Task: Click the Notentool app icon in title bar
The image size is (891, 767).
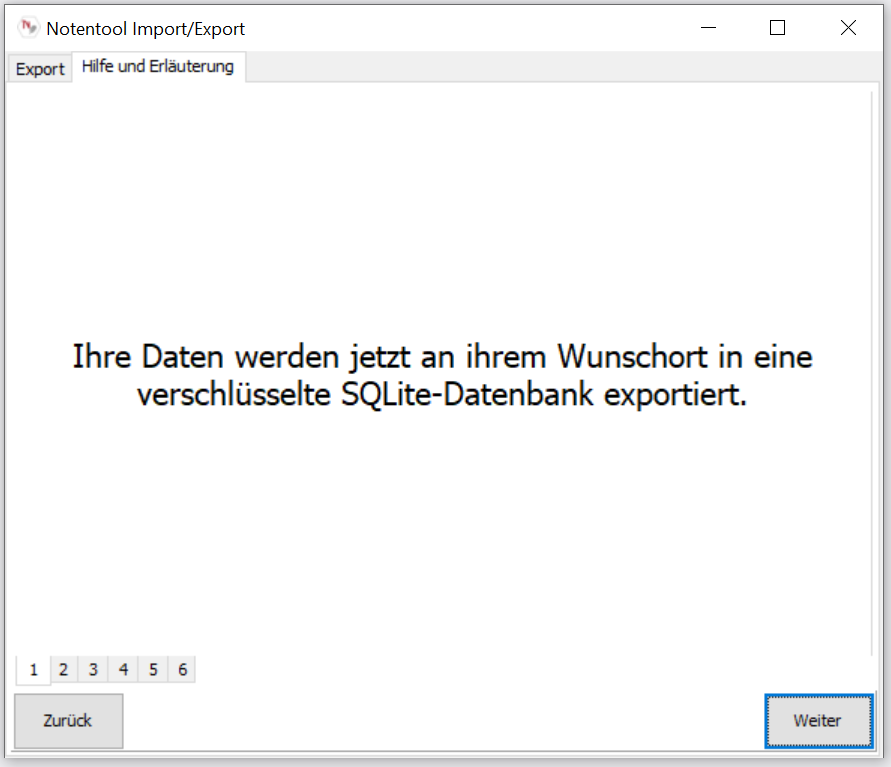Action: [x=28, y=27]
